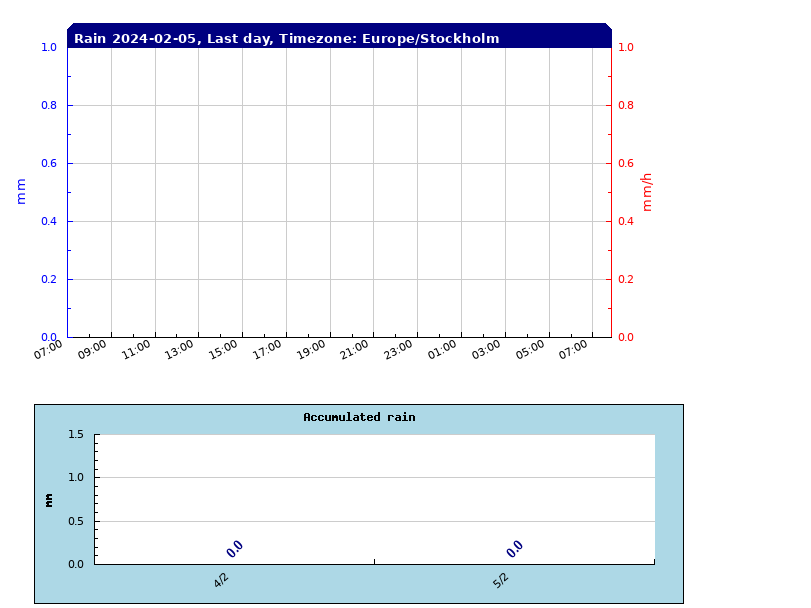811x608 pixels.
Task: Click the "4/2" date label
Action: coord(221,581)
